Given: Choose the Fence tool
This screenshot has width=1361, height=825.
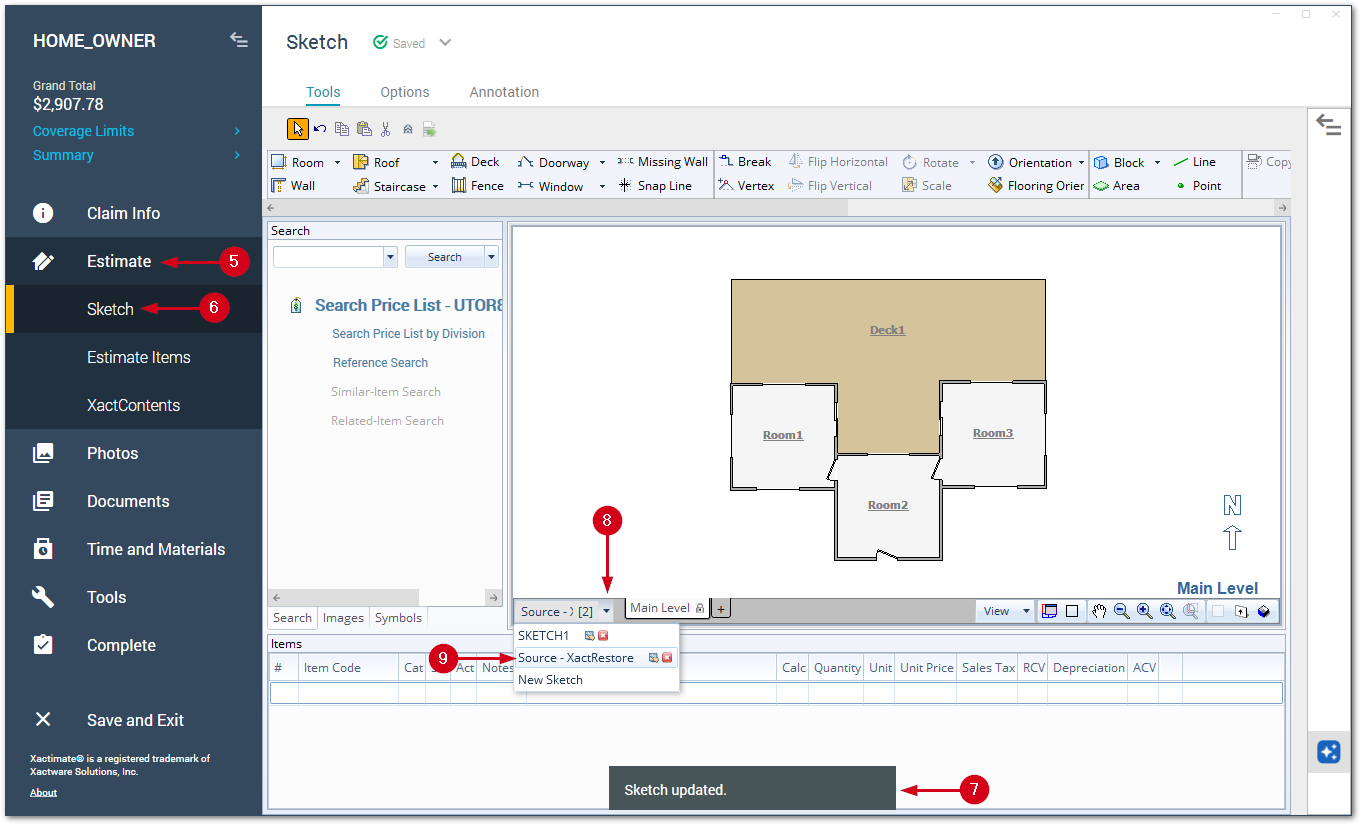Looking at the screenshot, I should click(x=477, y=186).
